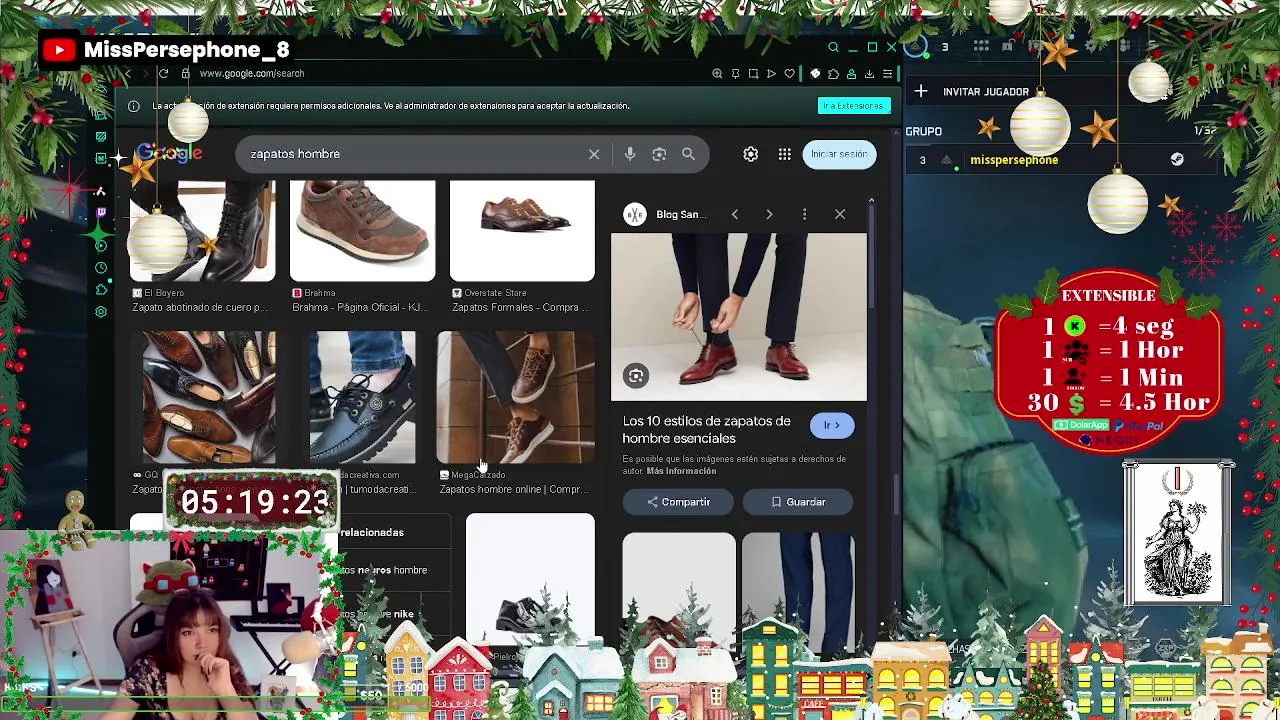Click the browser window search tabs icon
1280x720 pixels.
833,47
